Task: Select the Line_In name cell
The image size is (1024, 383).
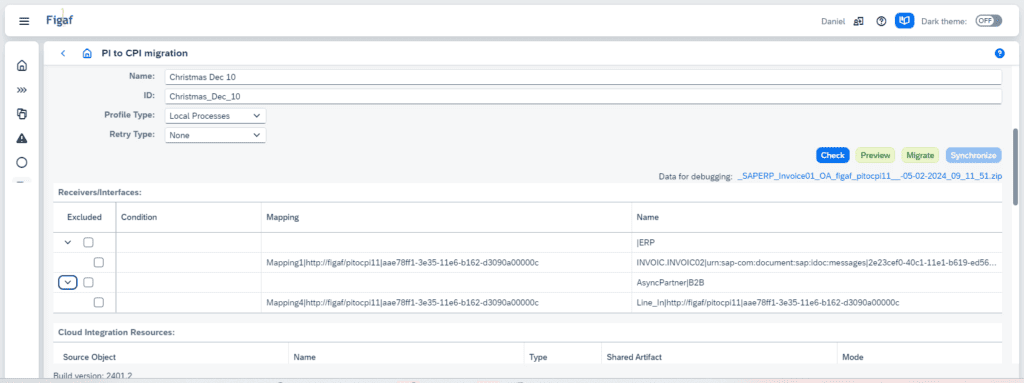Action: coord(817,303)
